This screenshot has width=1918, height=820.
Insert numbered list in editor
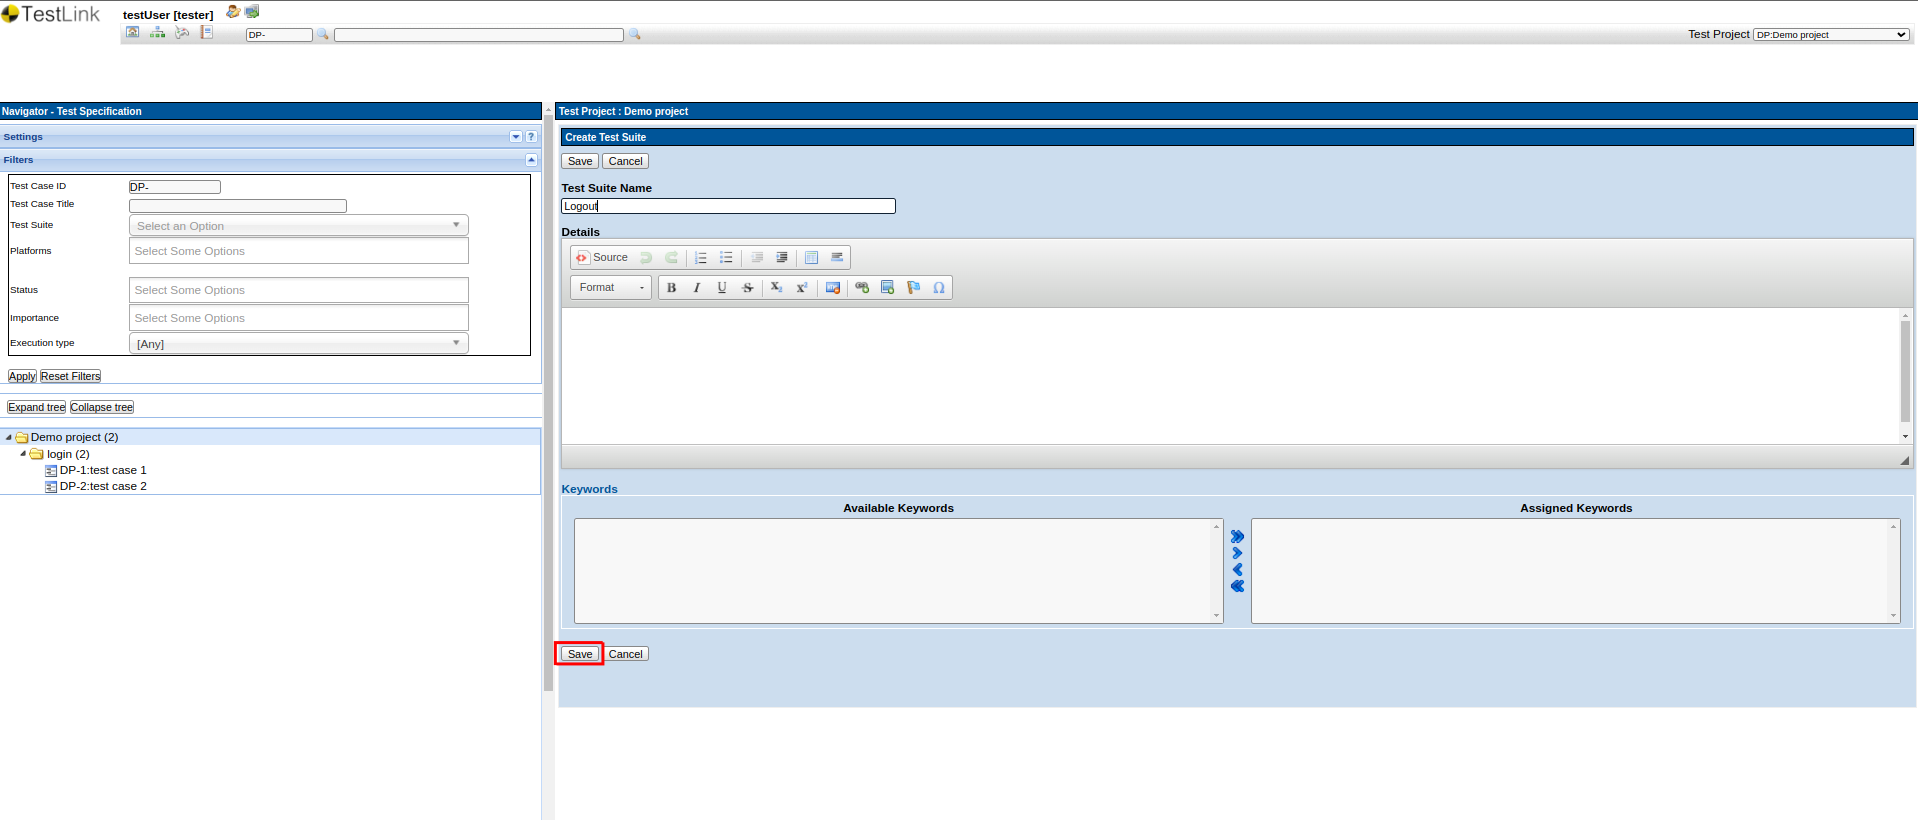click(701, 258)
